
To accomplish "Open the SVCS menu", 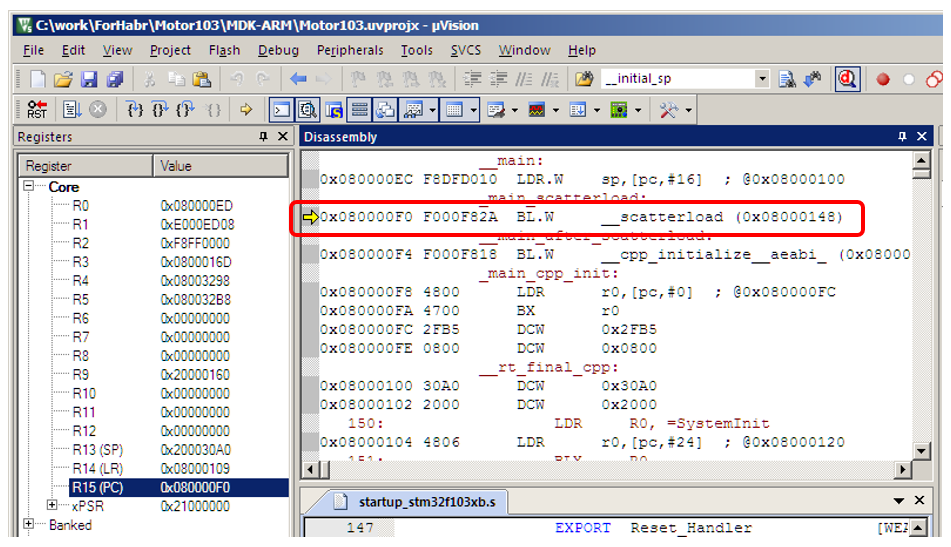I will pos(465,50).
